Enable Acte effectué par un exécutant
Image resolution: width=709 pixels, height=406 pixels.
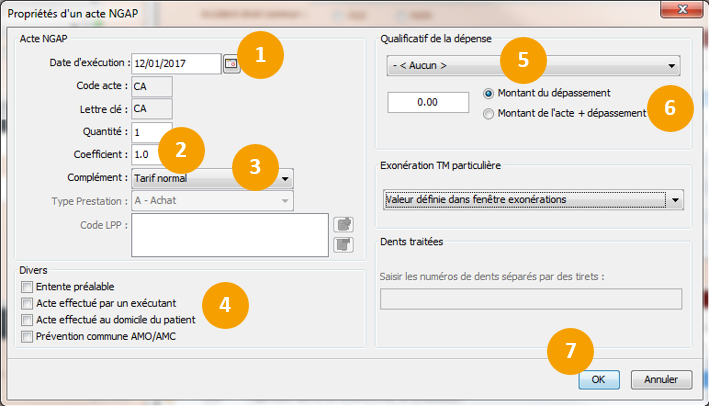pyautogui.click(x=26, y=304)
